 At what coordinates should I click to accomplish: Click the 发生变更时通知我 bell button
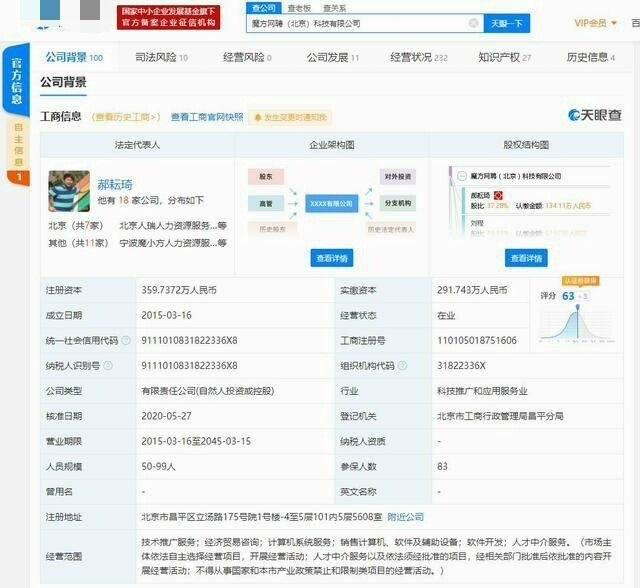coord(290,118)
